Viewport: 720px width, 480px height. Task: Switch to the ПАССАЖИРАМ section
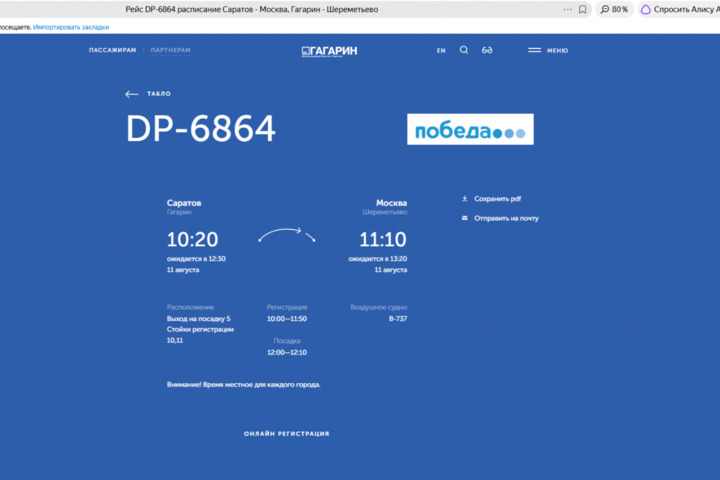(112, 50)
